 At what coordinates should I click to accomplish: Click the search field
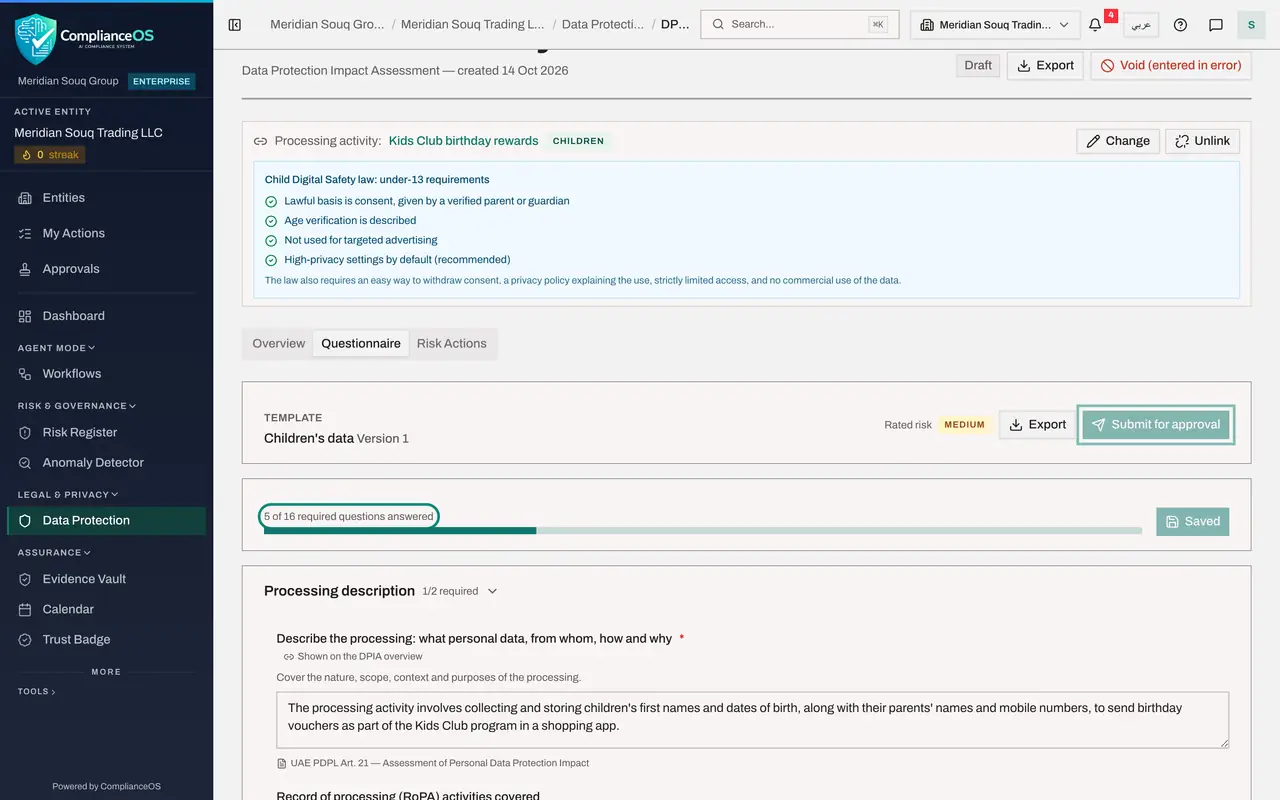tap(800, 25)
